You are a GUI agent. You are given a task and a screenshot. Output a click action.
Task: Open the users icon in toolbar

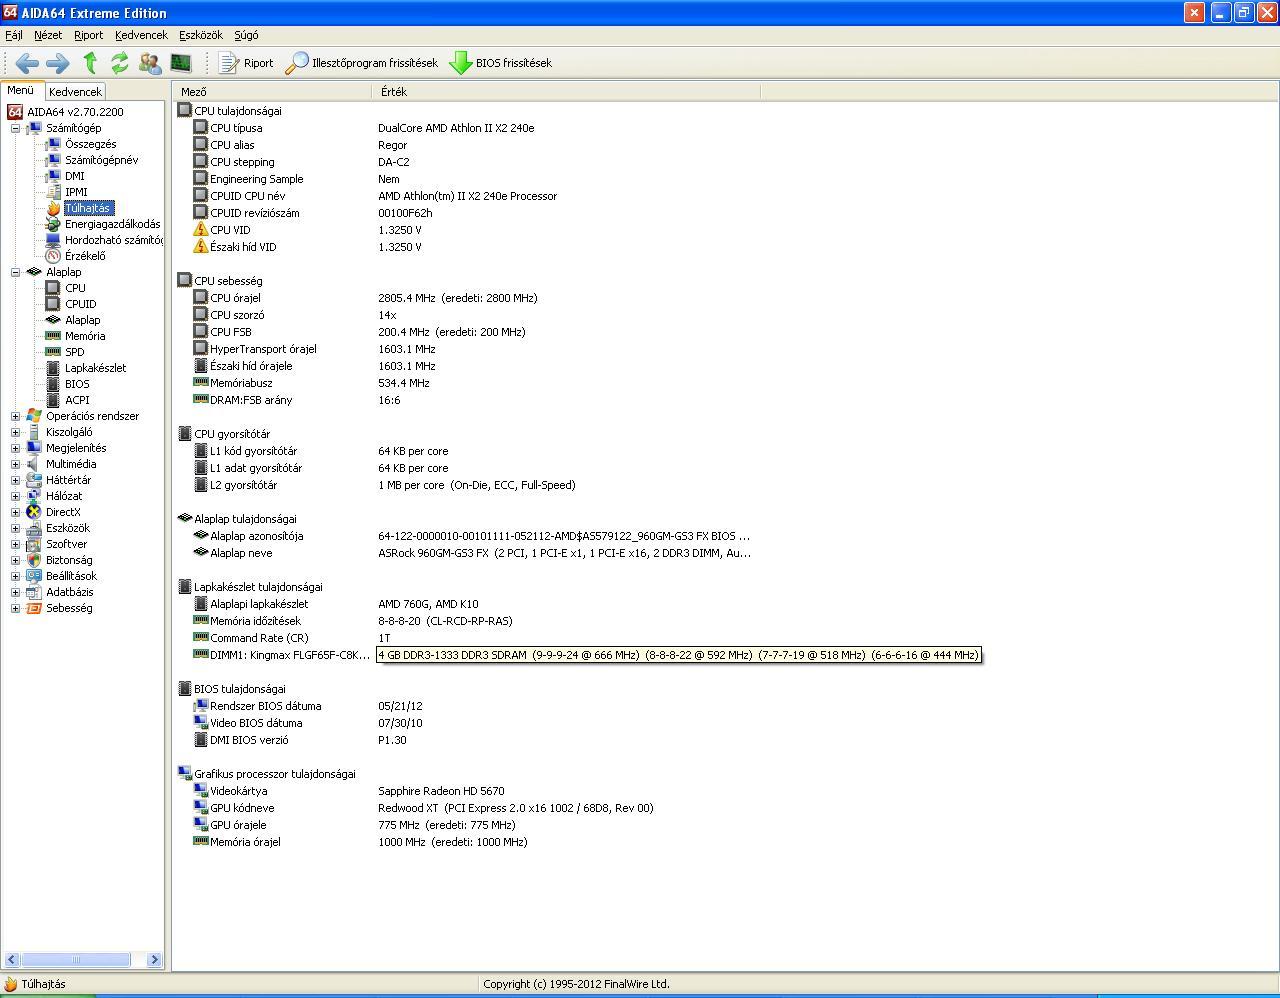coord(150,63)
